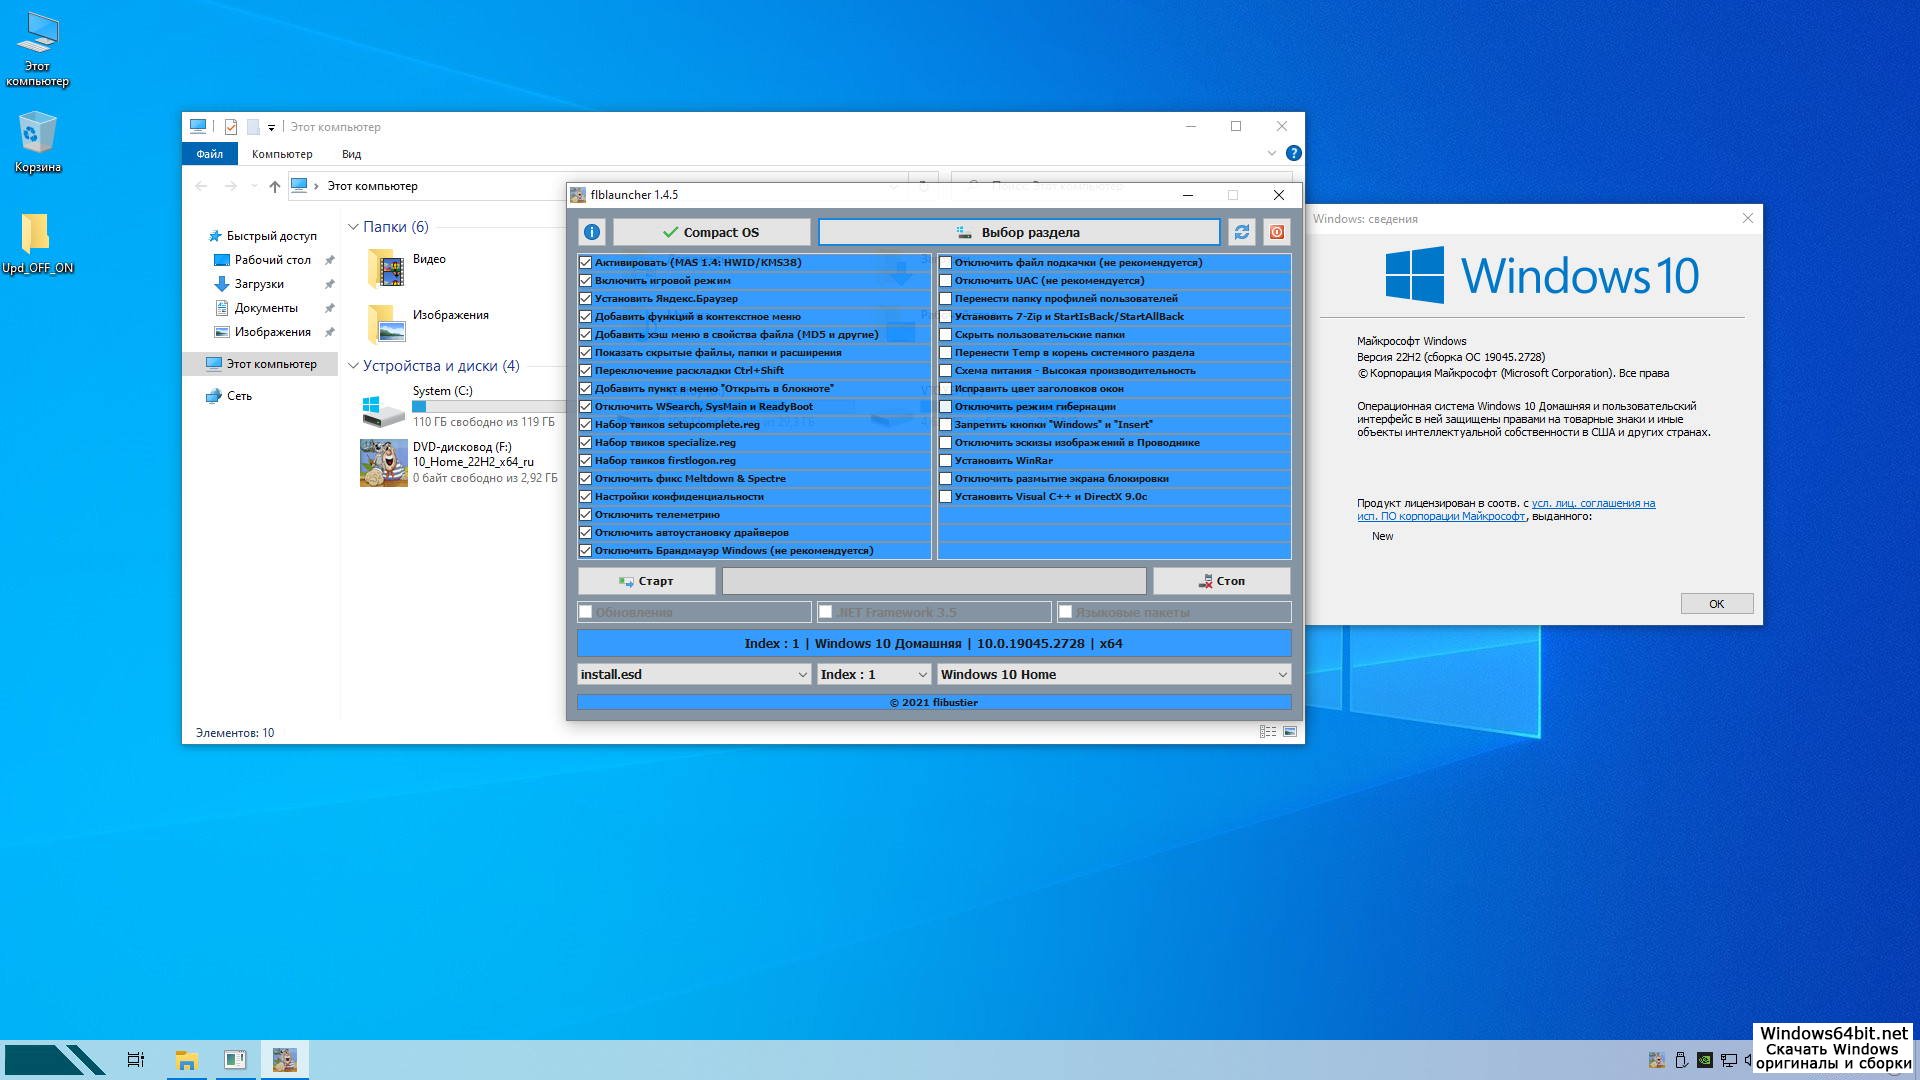This screenshot has height=1080, width=1920.
Task: Click the refresh arrows icon in flblauncher
Action: pyautogui.click(x=1242, y=232)
